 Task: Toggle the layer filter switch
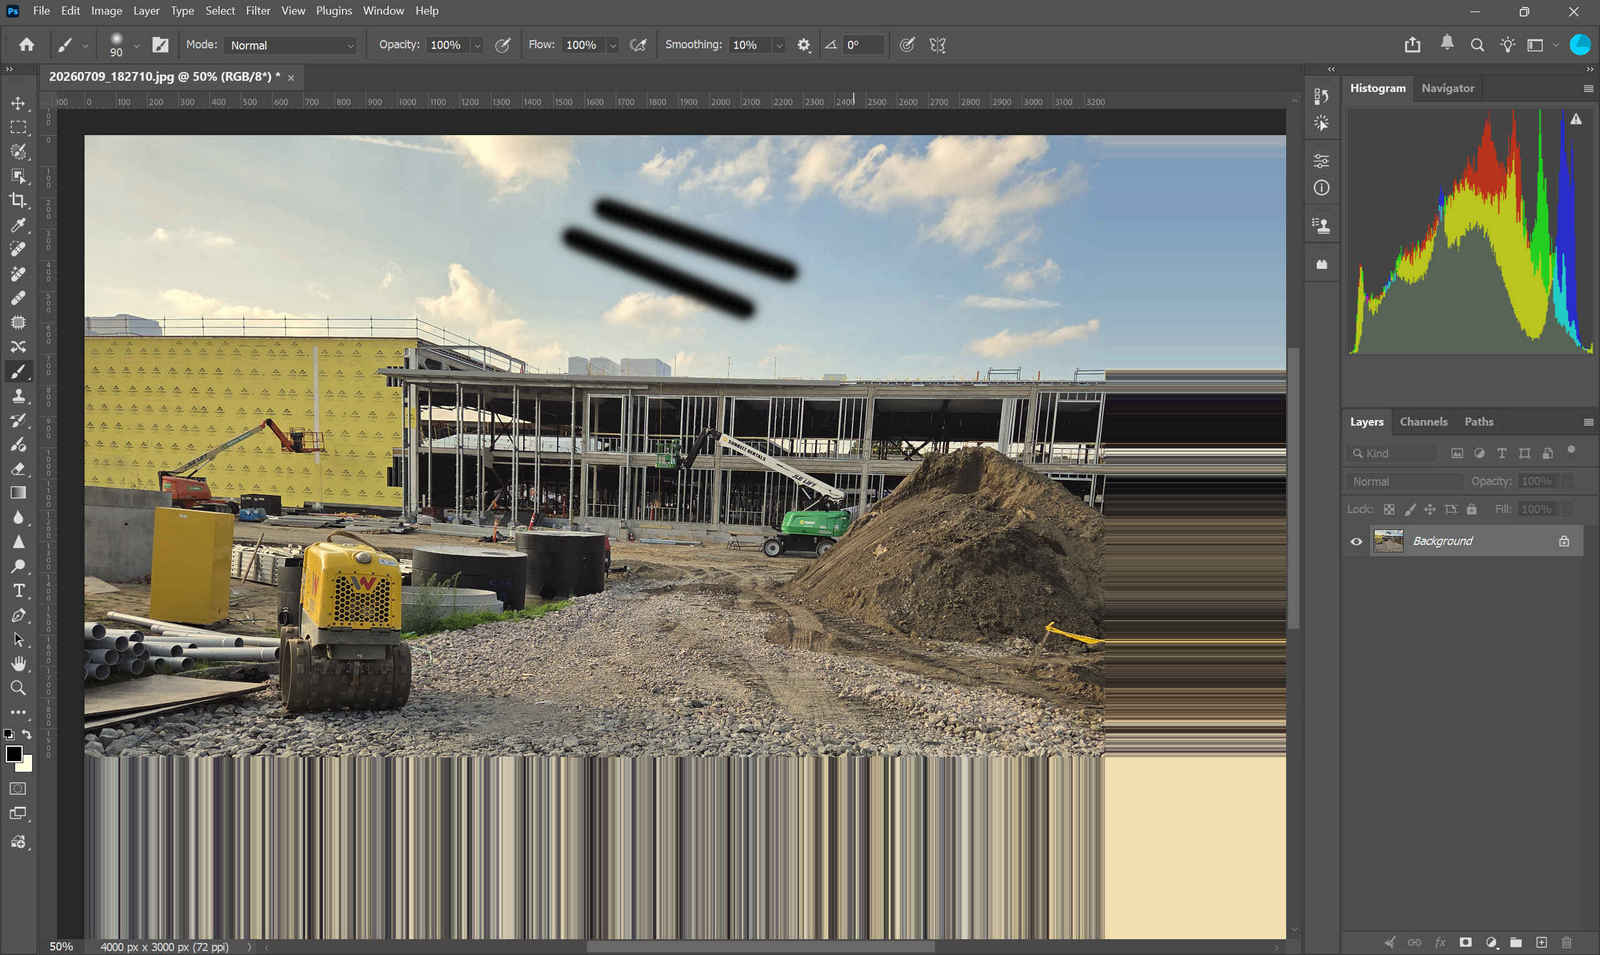tap(1571, 451)
